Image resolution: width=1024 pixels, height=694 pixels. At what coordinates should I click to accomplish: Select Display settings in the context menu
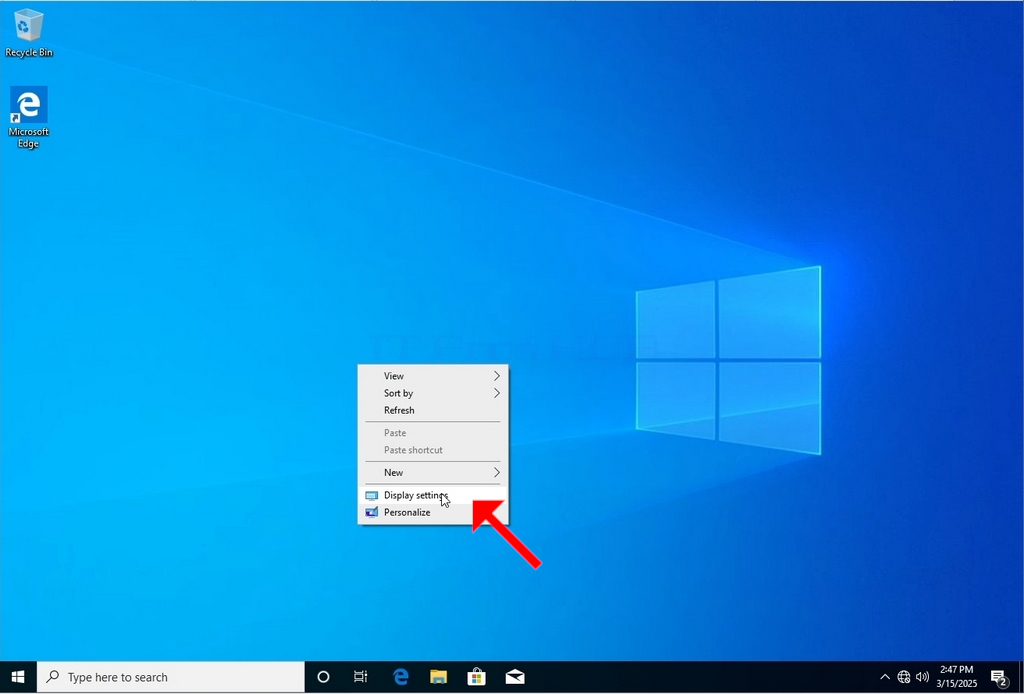[433, 496]
